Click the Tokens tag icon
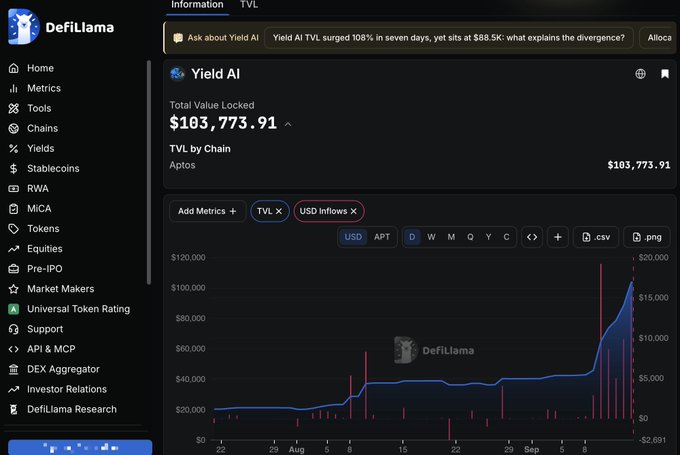Image resolution: width=680 pixels, height=455 pixels. click(13, 229)
